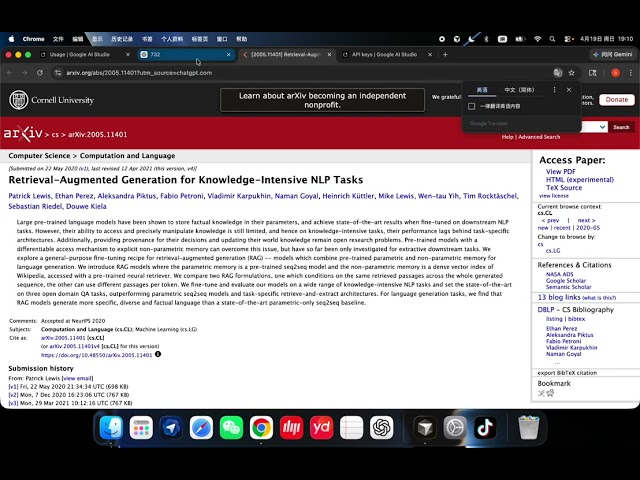The image size is (640, 480).
Task: Open version [v1] in submission history
Action: [x=13, y=386]
